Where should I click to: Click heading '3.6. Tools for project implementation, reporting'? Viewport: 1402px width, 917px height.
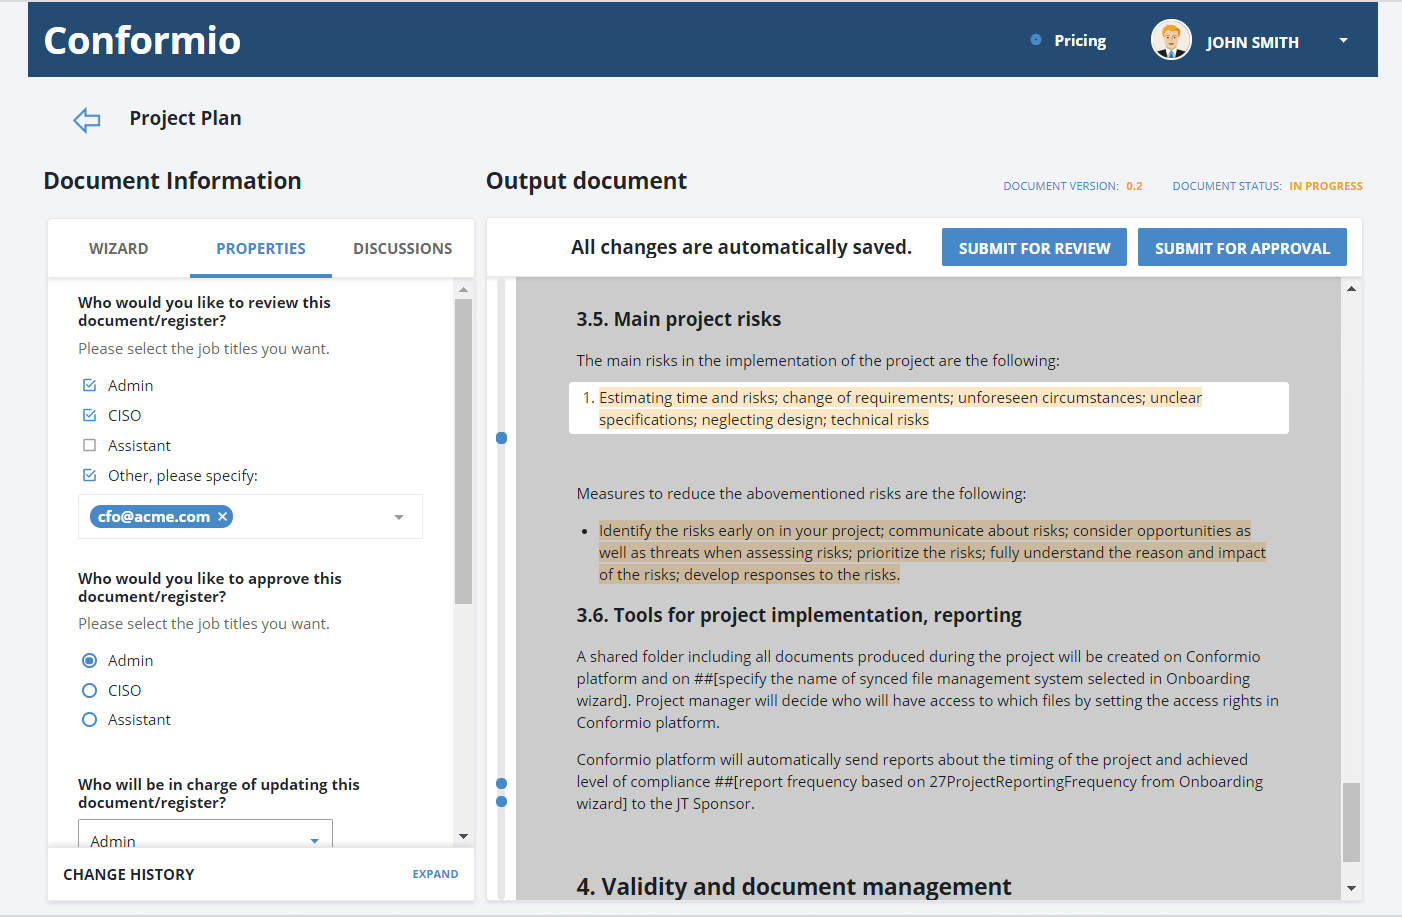pos(799,615)
